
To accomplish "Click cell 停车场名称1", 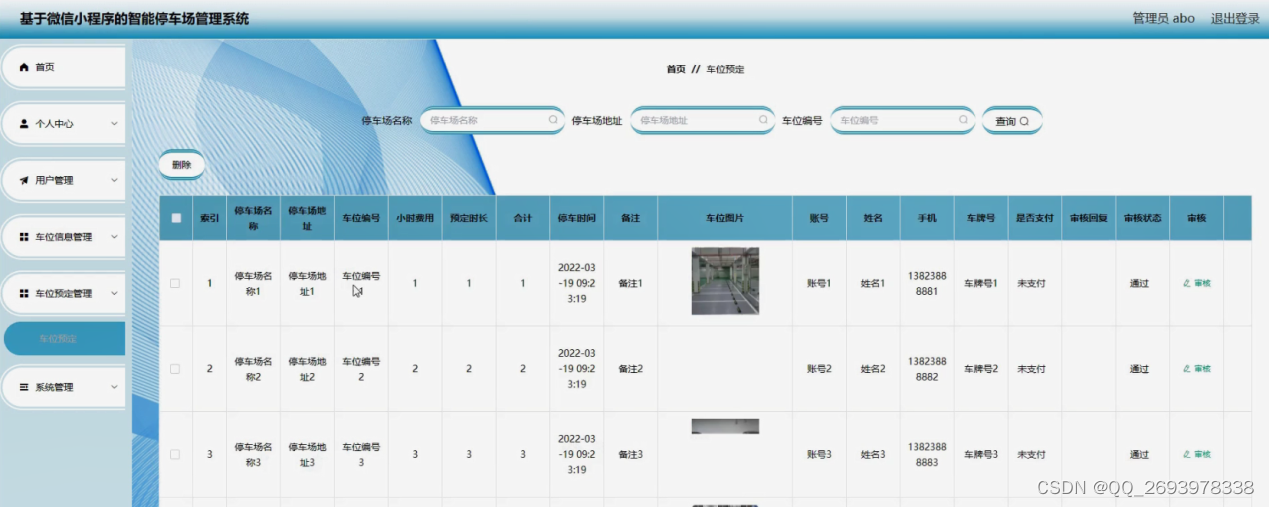I will pyautogui.click(x=253, y=283).
